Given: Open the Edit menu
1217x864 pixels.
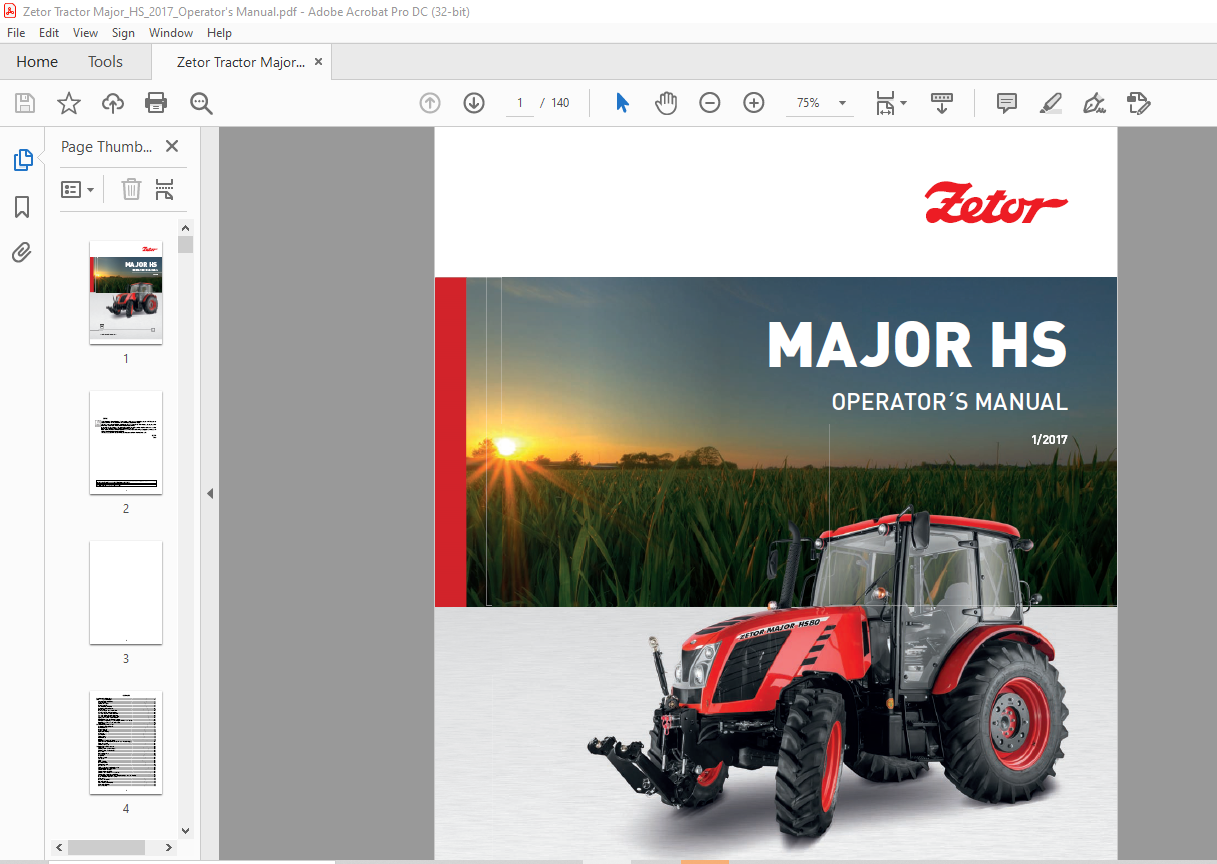Looking at the screenshot, I should point(49,33).
